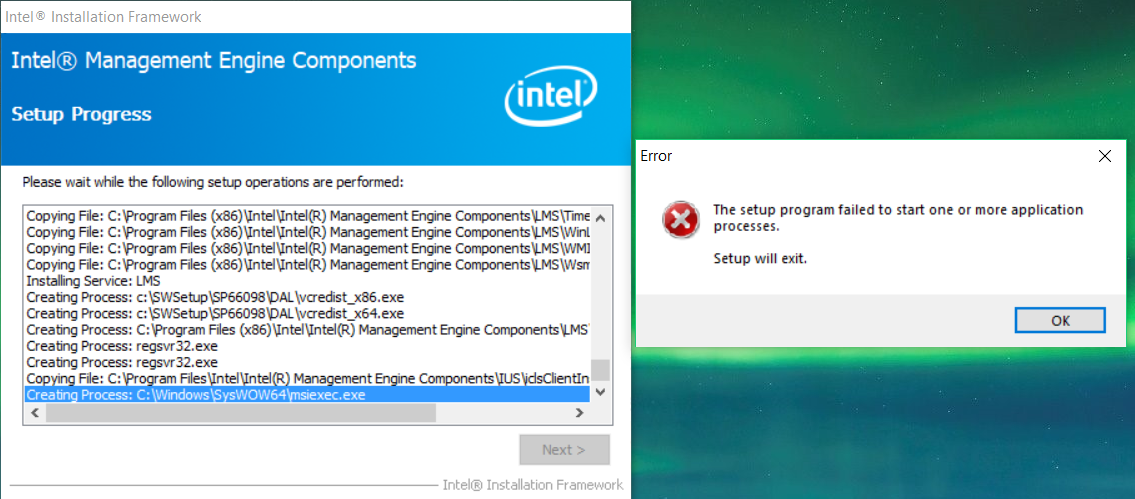Select the Copying File IUS log line
Screen dimensions: 1135x499
click(x=300, y=378)
